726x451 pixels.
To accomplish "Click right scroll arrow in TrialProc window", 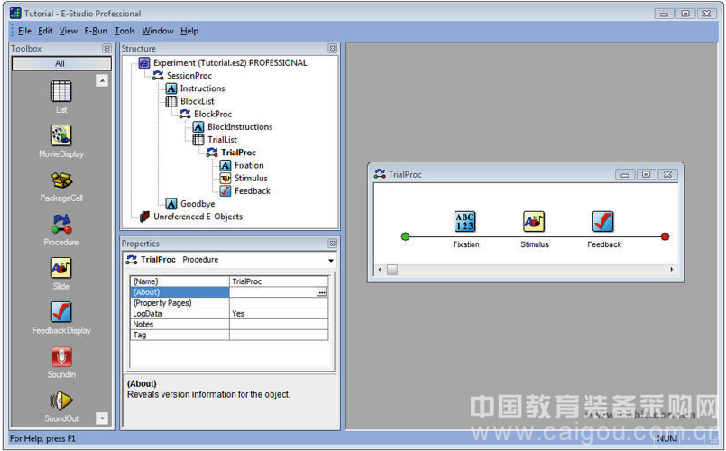I will [672, 269].
